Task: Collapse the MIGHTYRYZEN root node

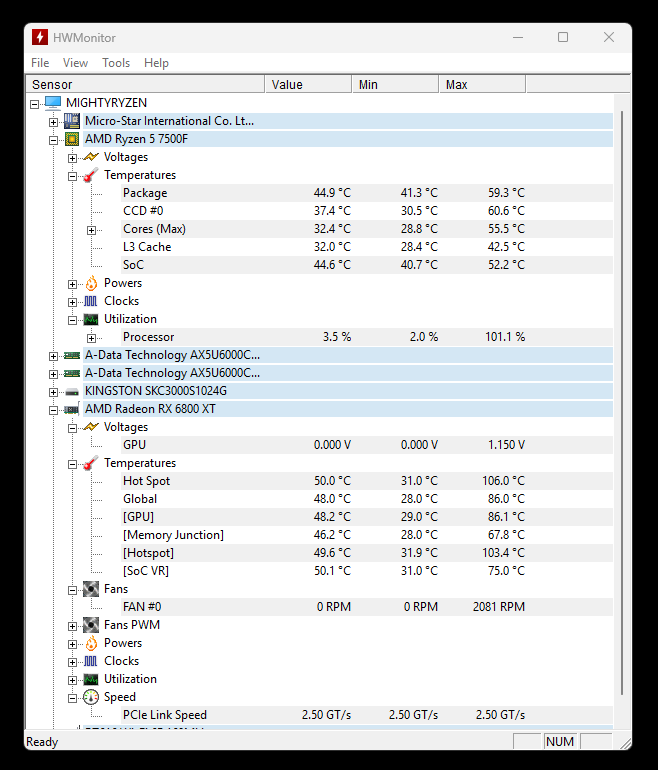Action: click(34, 104)
